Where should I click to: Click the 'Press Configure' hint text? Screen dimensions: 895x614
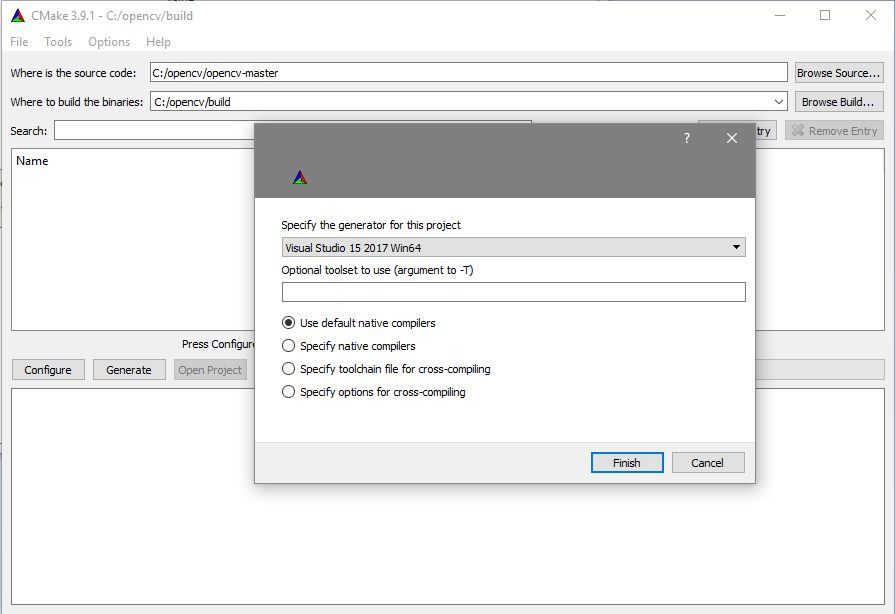(x=218, y=344)
